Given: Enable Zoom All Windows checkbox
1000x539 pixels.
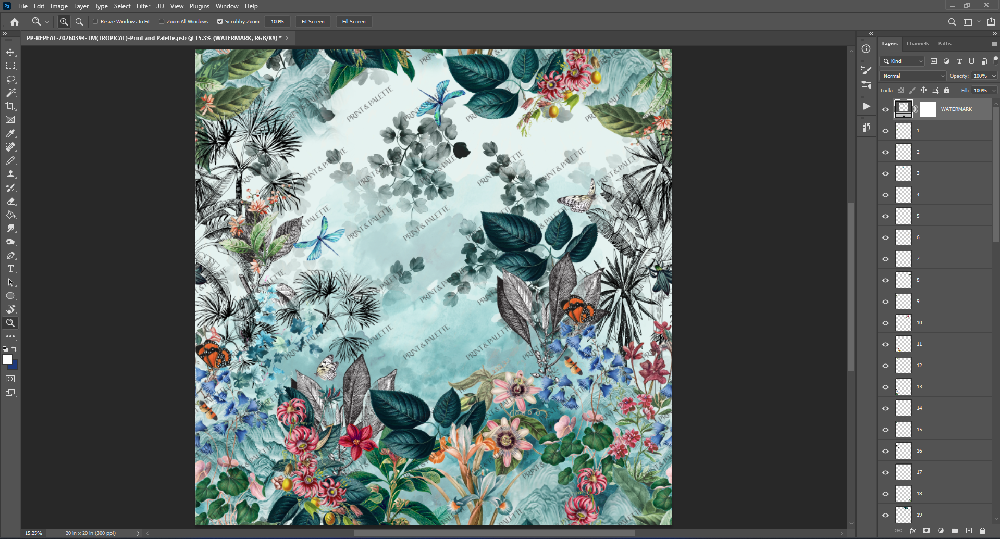Looking at the screenshot, I should (x=162, y=22).
